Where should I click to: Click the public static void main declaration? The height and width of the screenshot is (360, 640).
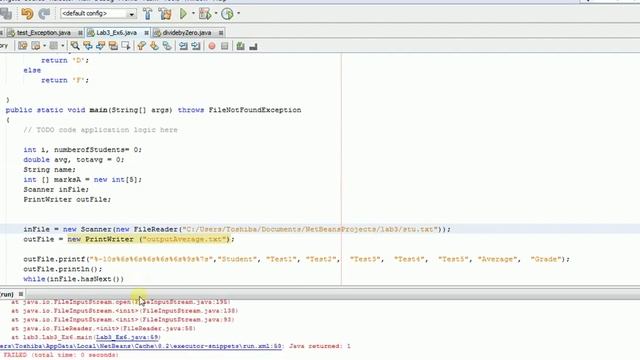pyautogui.click(x=153, y=110)
